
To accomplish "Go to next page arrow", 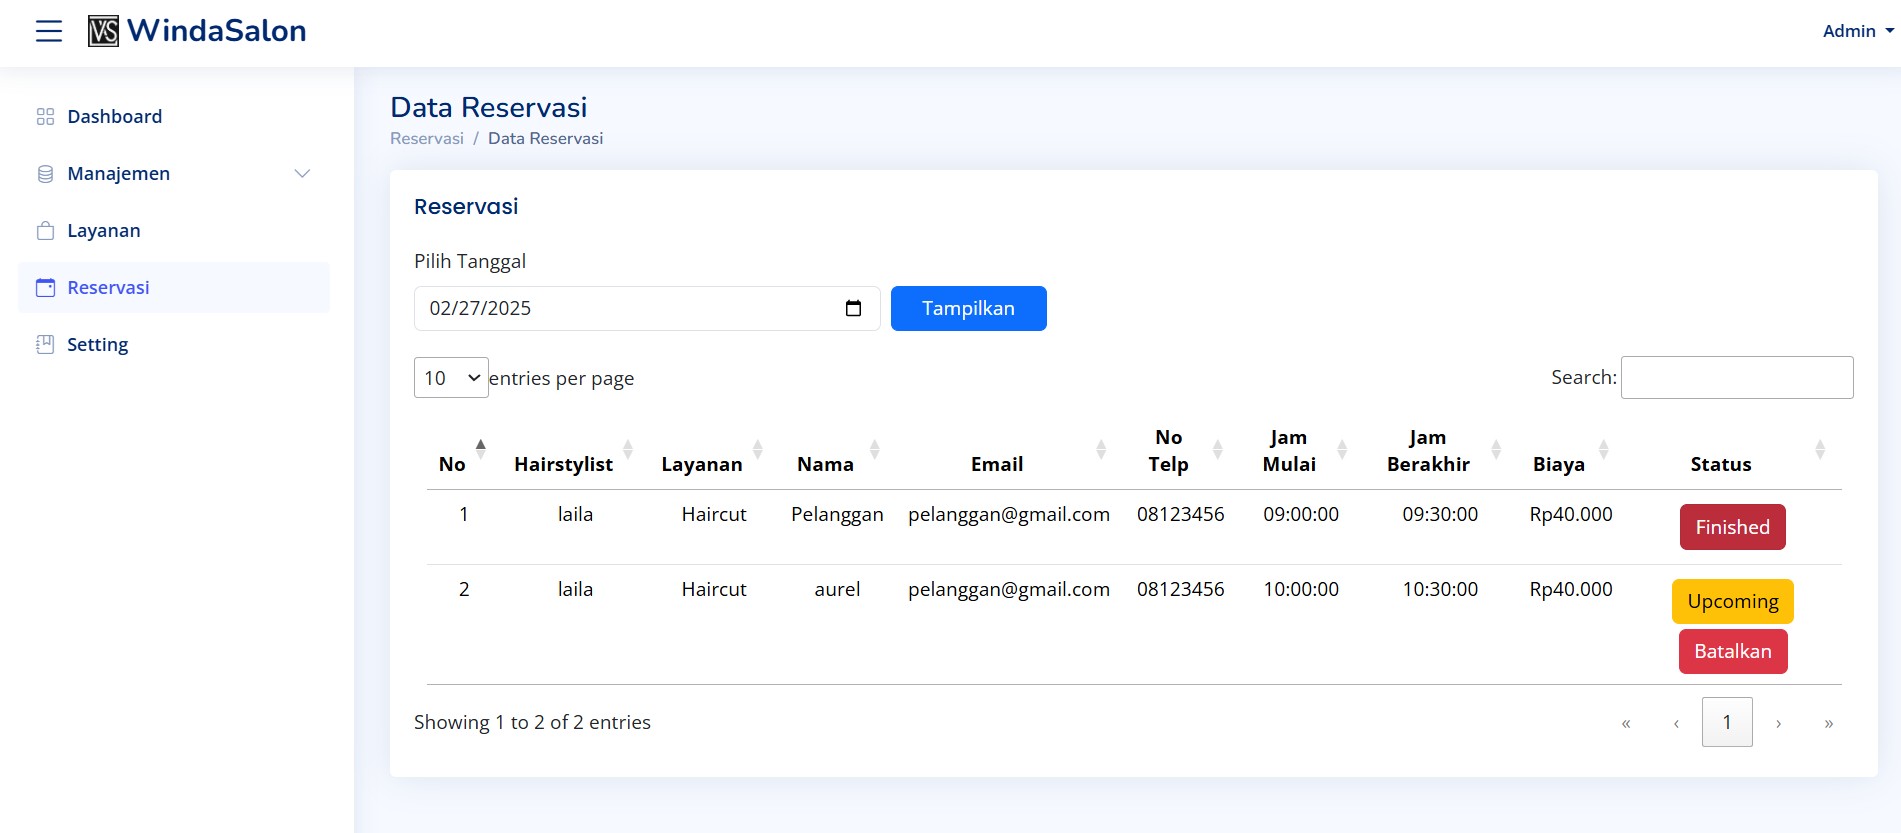I will point(1778,723).
